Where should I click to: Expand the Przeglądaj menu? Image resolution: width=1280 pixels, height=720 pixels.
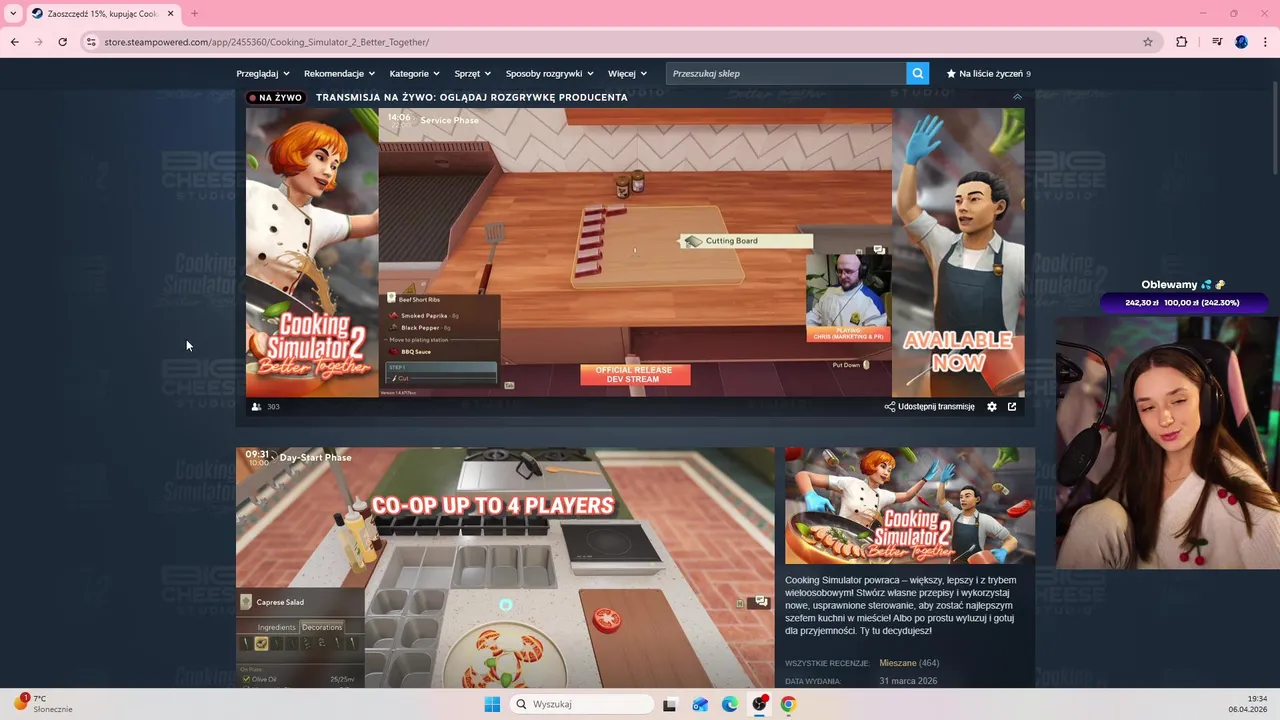(263, 73)
